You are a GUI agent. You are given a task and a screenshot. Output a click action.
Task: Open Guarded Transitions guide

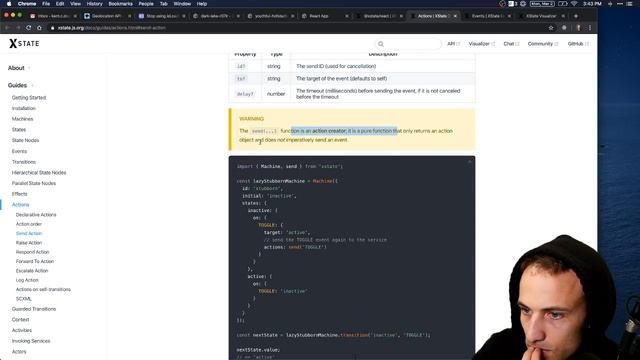[x=34, y=309]
